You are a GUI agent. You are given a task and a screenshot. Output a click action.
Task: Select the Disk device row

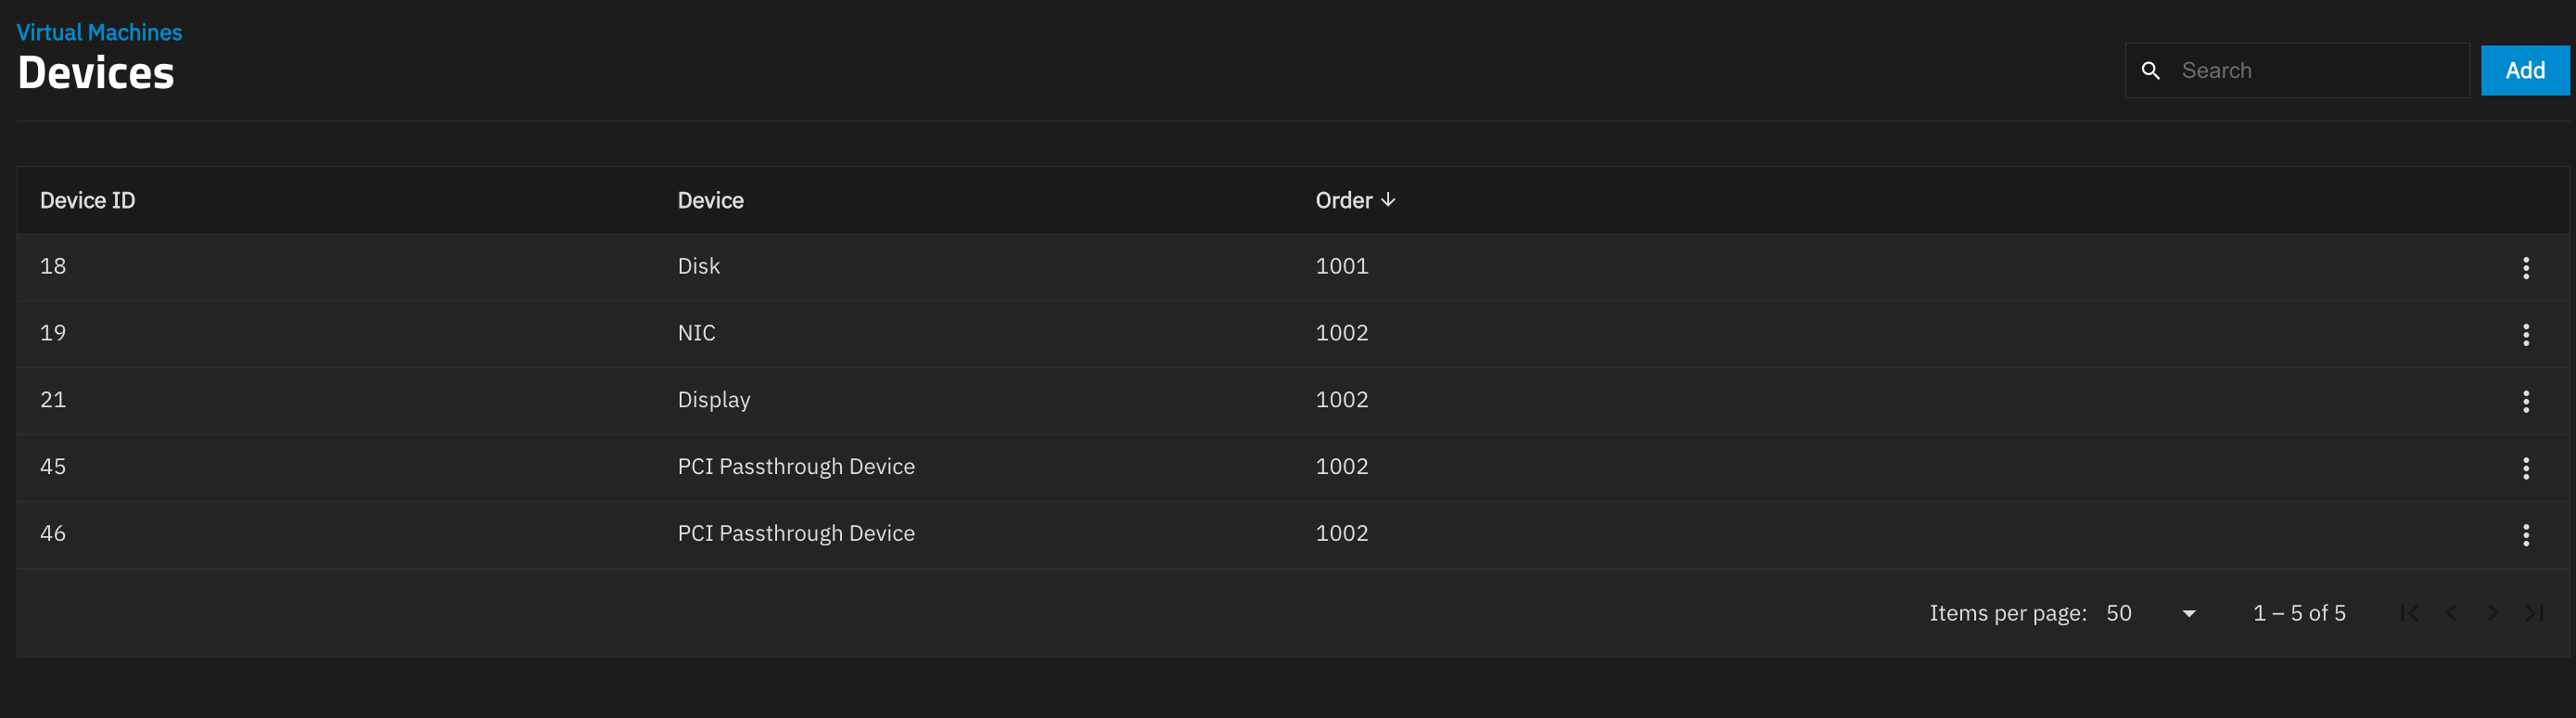pyautogui.click(x=1292, y=267)
